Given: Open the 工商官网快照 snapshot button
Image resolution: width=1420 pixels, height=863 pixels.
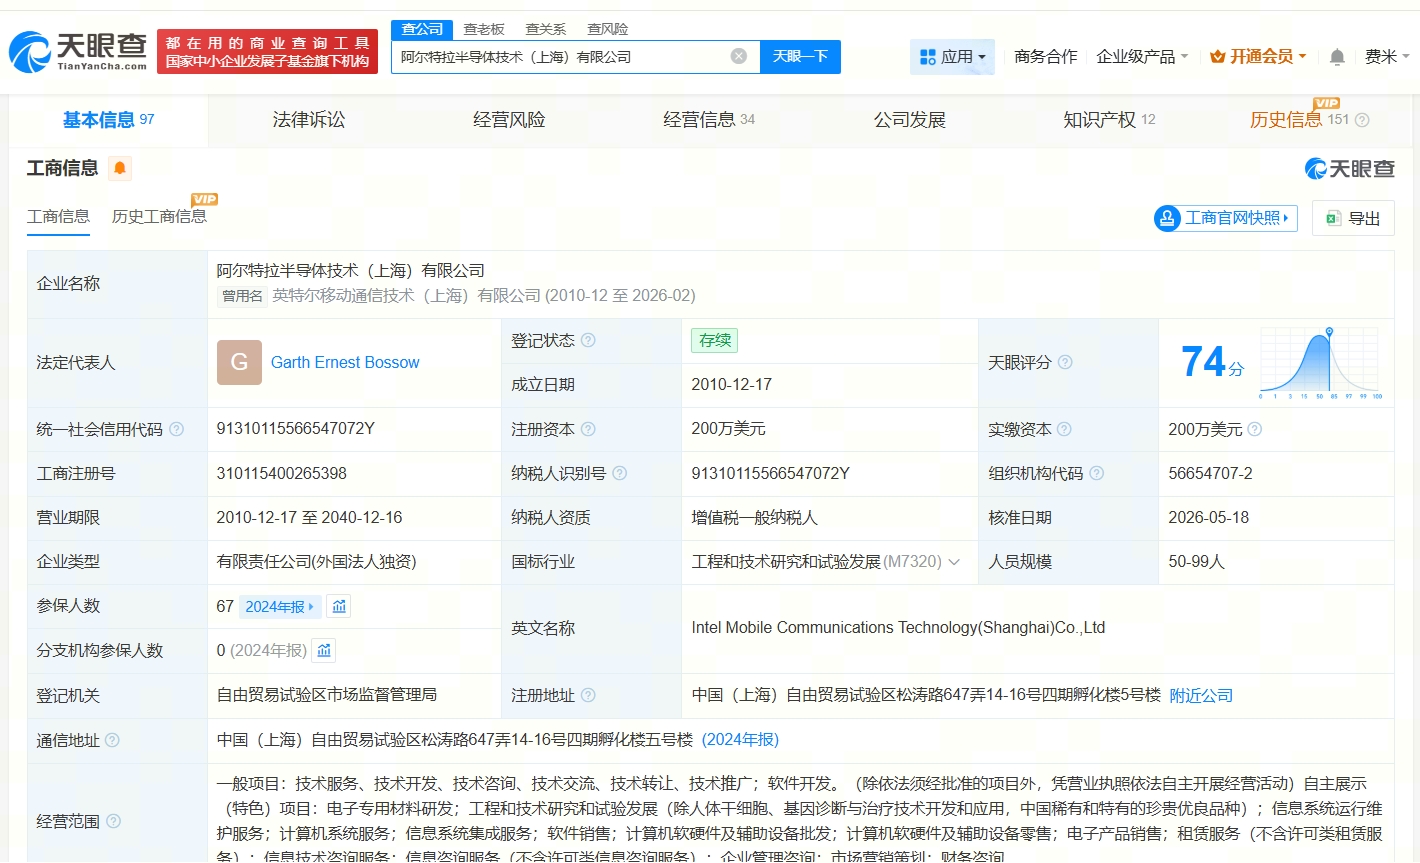Looking at the screenshot, I should (x=1225, y=218).
